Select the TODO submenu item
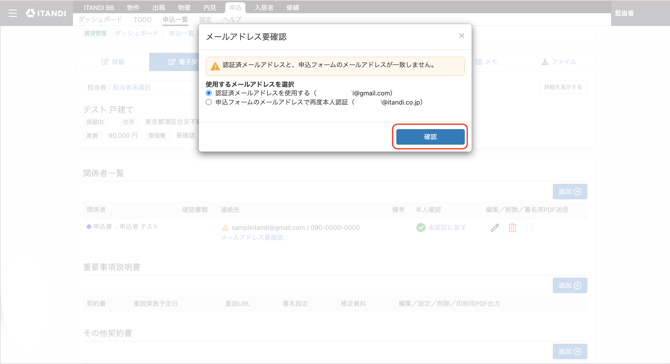 pos(142,20)
